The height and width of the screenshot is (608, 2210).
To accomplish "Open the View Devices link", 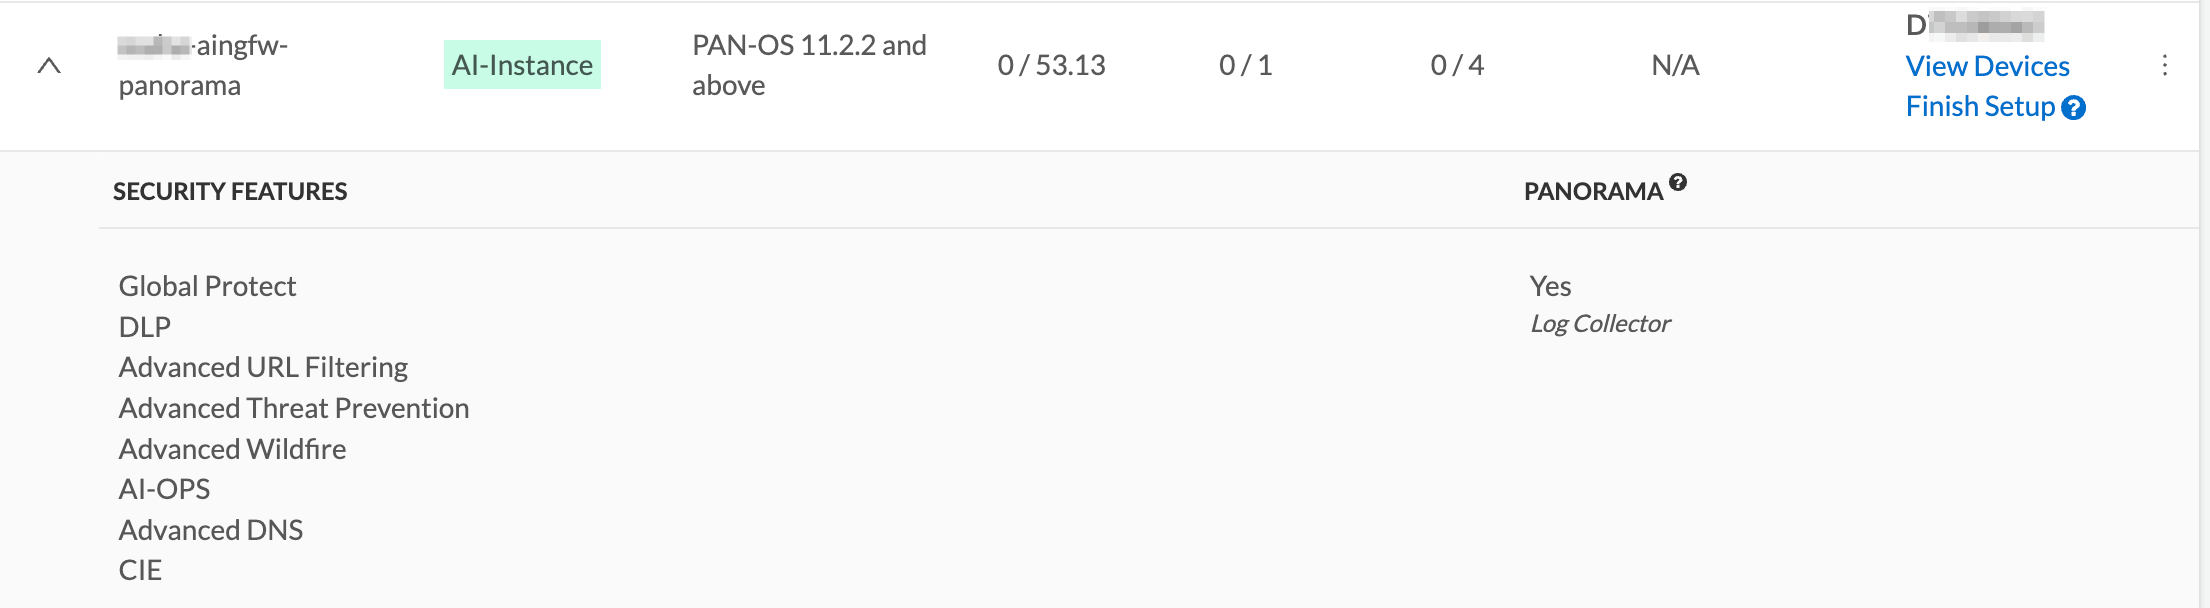I will coord(1986,66).
